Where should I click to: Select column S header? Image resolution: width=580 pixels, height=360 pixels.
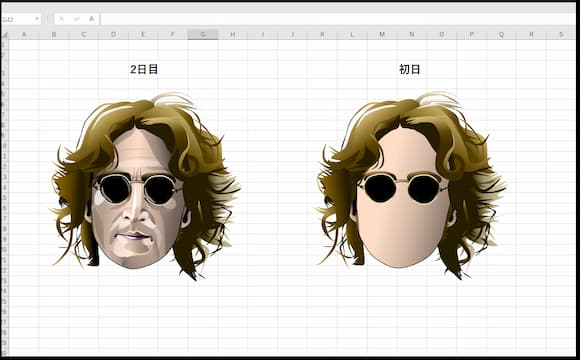[x=561, y=35]
